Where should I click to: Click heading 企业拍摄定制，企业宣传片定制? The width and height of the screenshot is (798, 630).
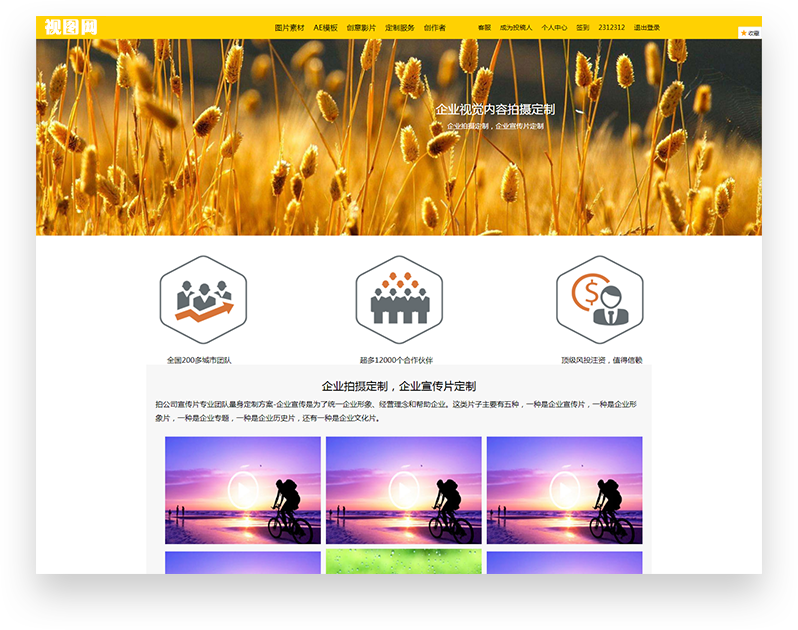pyautogui.click(x=398, y=386)
